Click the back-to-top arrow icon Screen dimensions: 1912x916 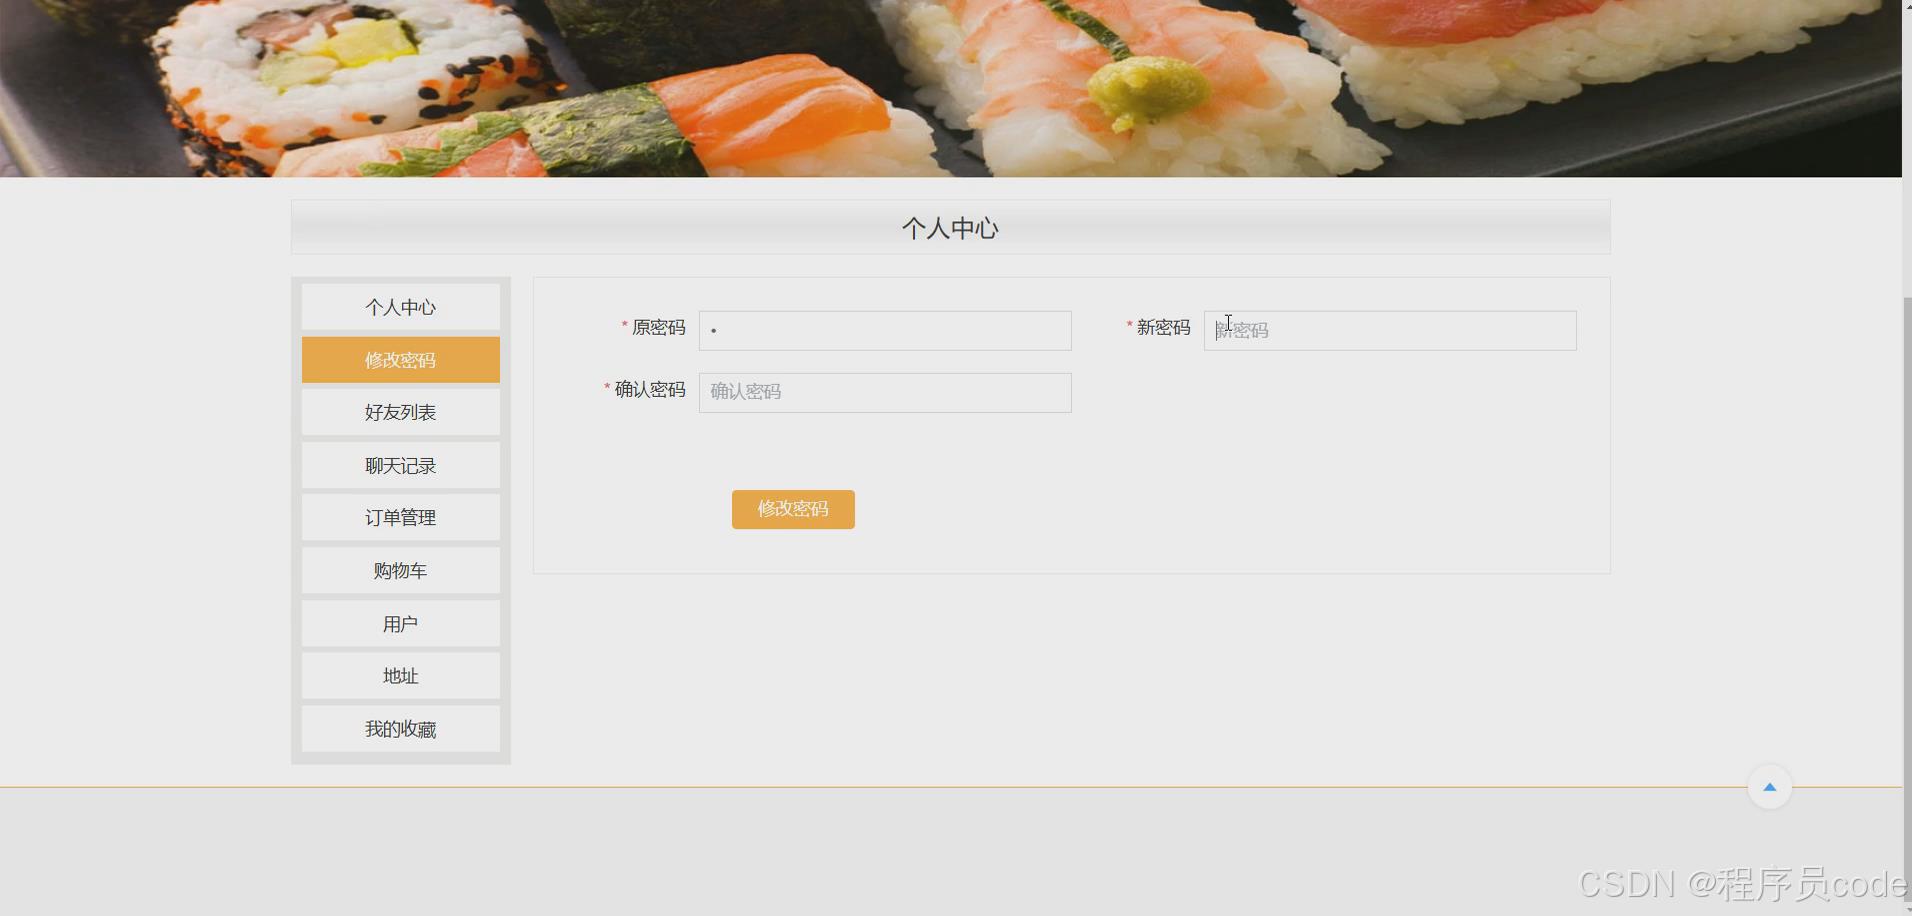[x=1770, y=787]
